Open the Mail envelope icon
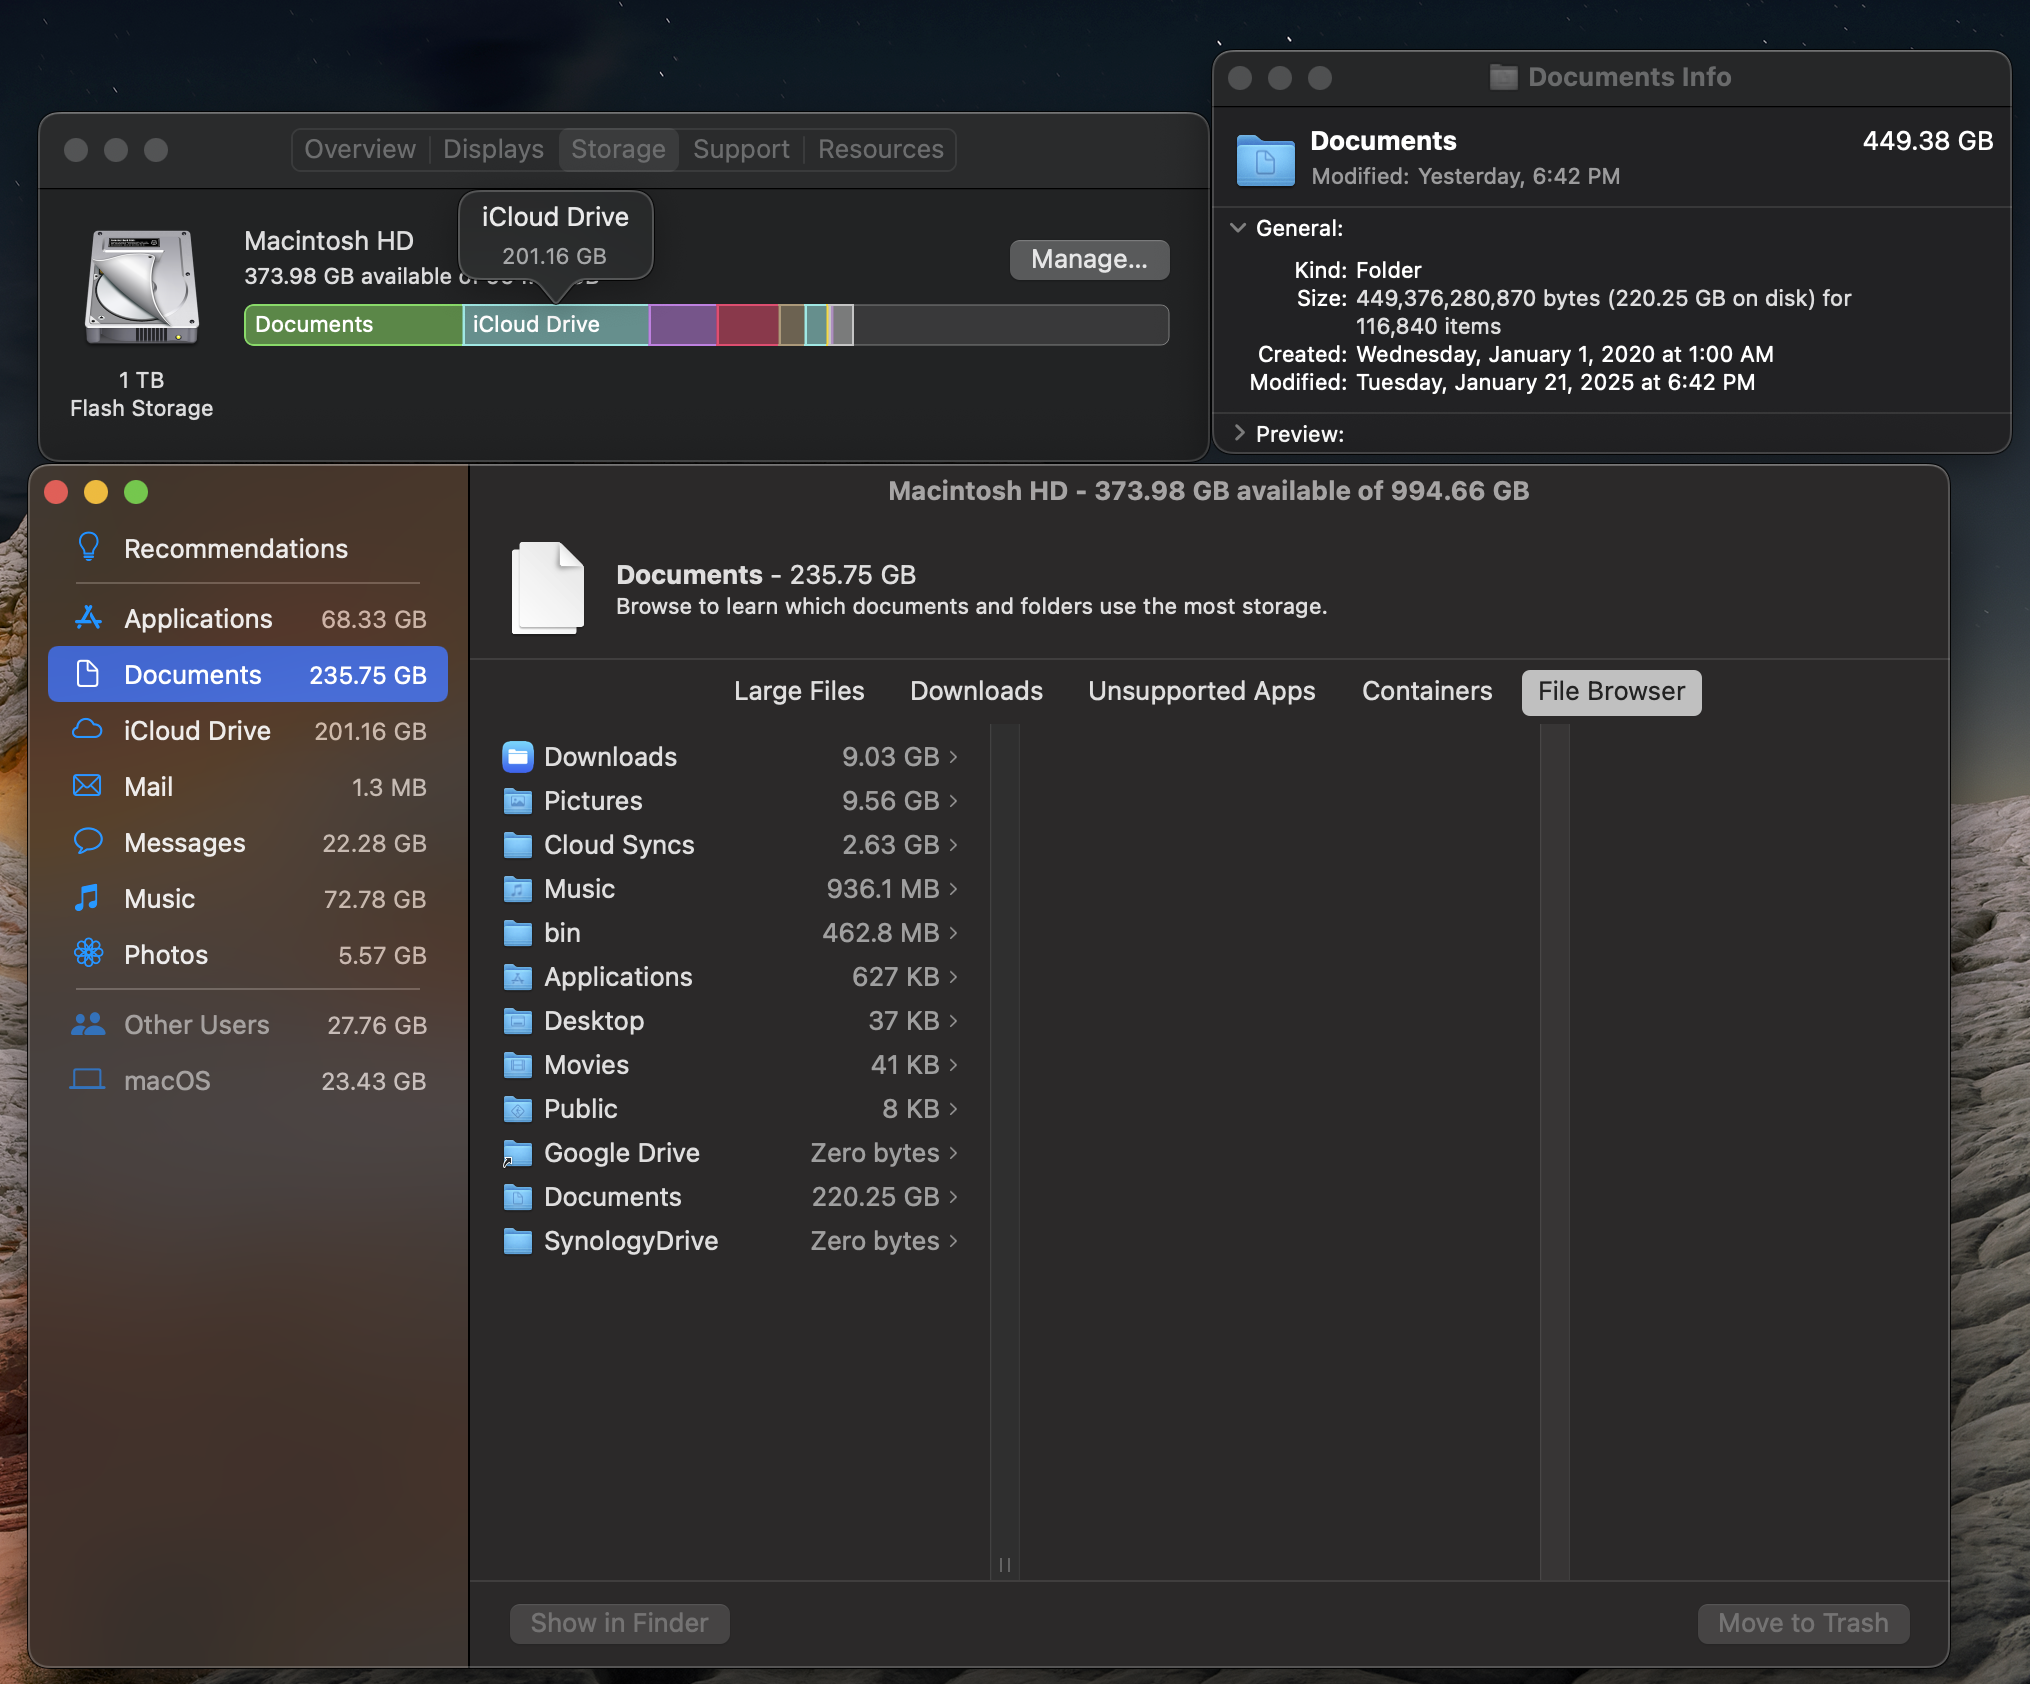Viewport: 2030px width, 1684px height. 88,786
